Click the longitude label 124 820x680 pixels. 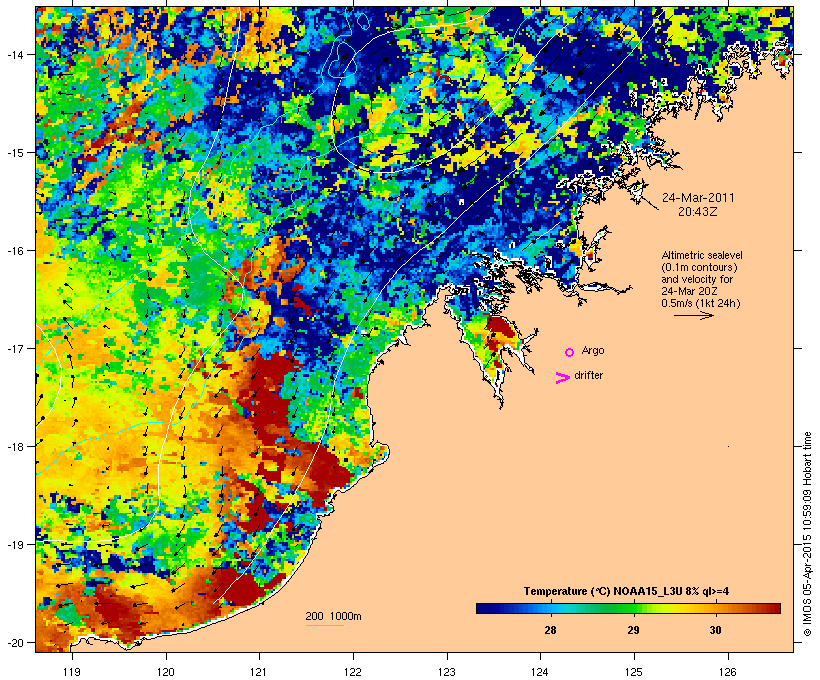click(x=540, y=672)
